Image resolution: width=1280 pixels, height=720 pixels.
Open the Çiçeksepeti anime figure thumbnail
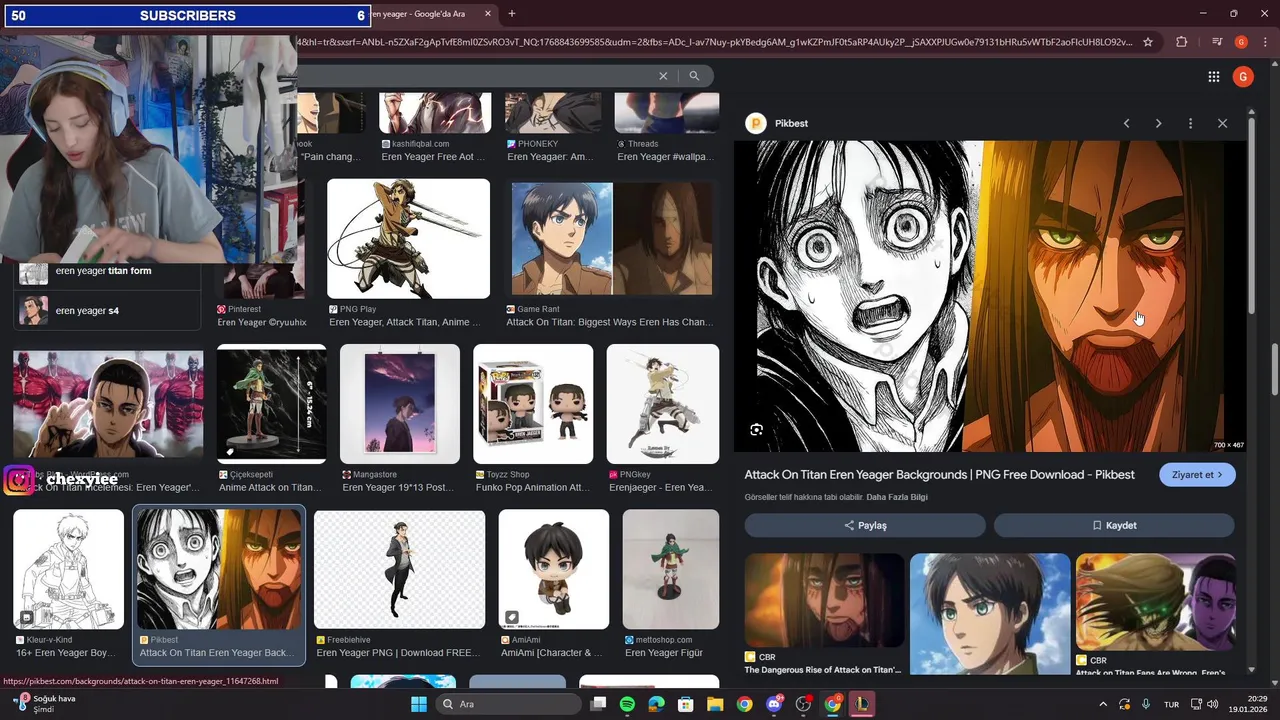coord(272,404)
